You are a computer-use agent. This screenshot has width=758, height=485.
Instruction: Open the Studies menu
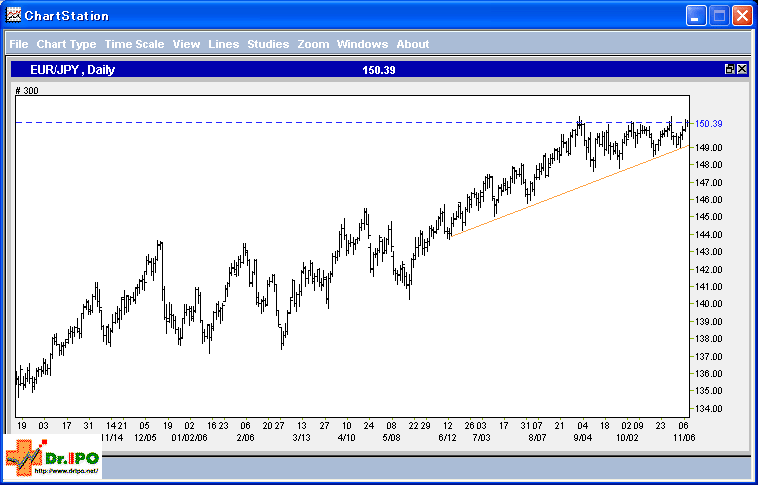pyautogui.click(x=268, y=44)
